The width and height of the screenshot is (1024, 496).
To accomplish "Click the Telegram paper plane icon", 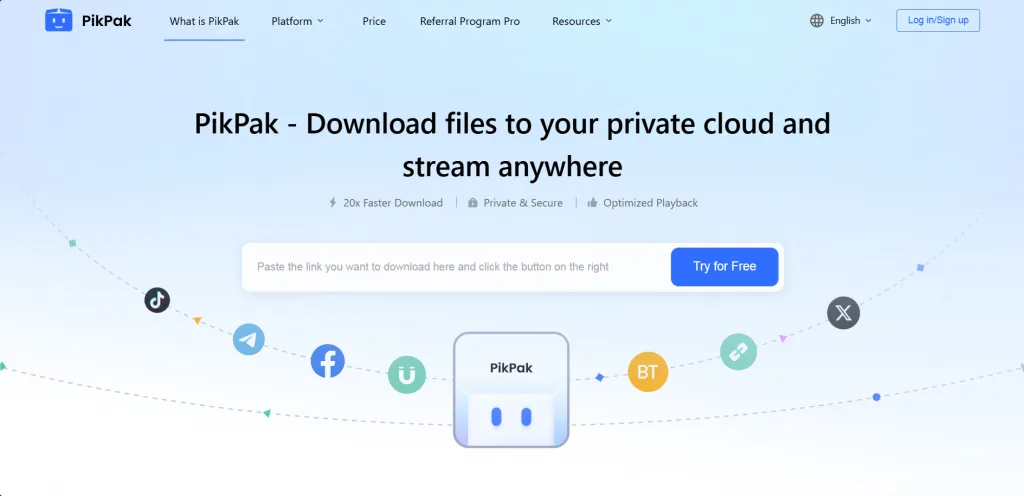I will [x=249, y=339].
